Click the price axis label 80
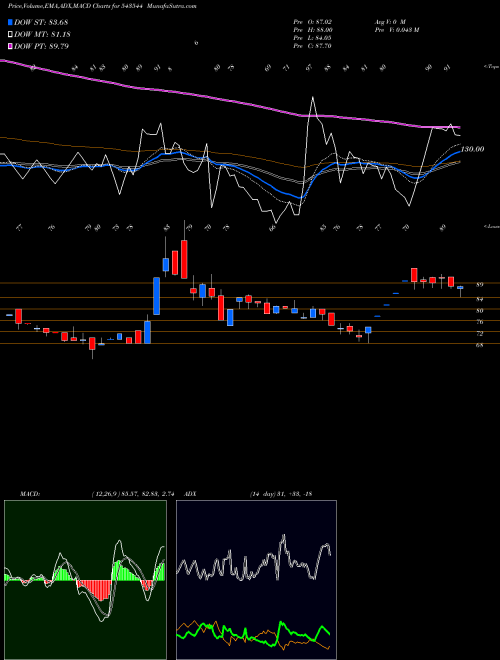Image resolution: width=500 pixels, height=660 pixels. click(x=479, y=311)
